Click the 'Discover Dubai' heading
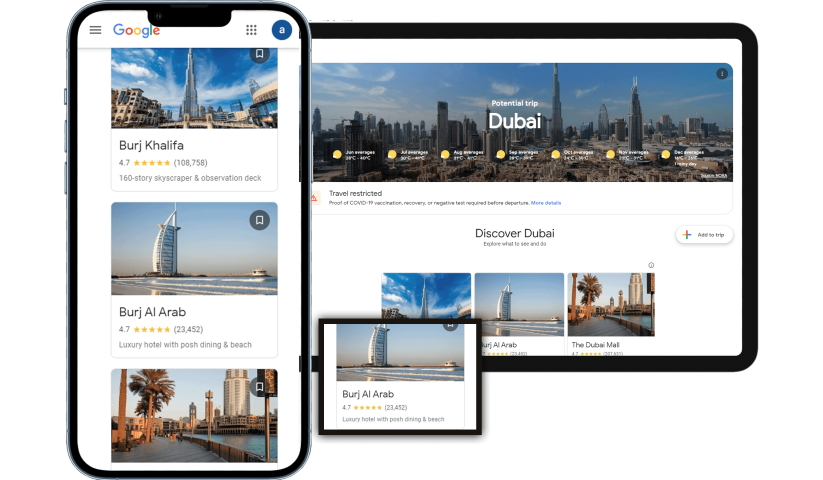This screenshot has width=823, height=480. pos(514,233)
